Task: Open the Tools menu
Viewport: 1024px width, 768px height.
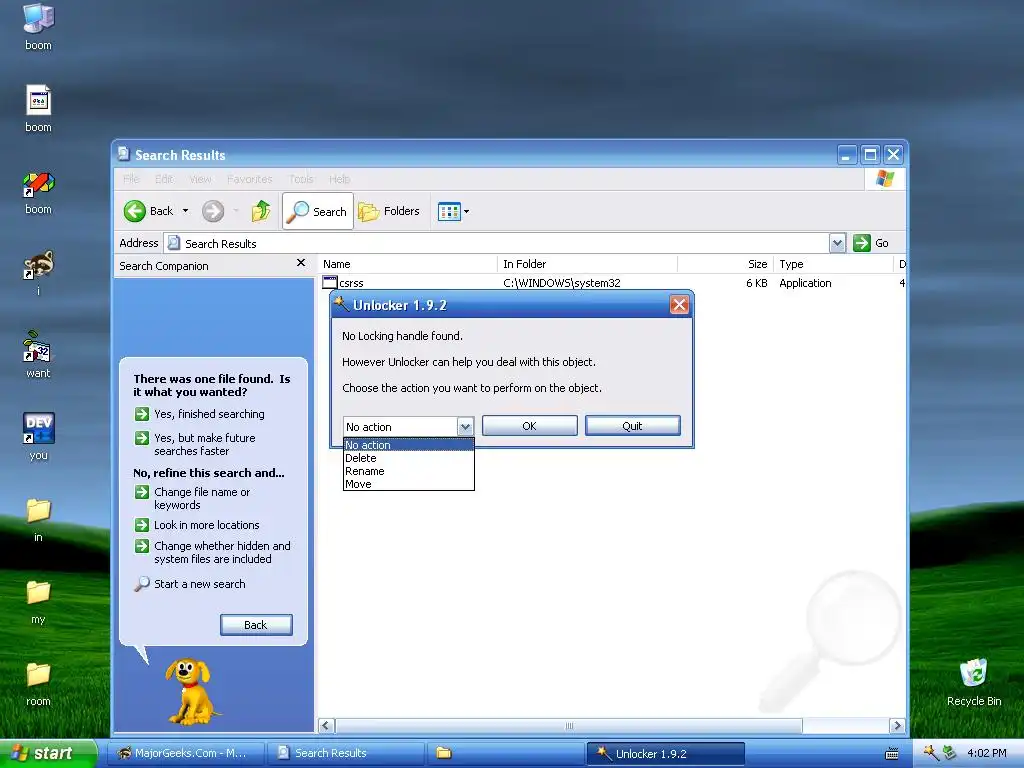Action: (x=301, y=179)
